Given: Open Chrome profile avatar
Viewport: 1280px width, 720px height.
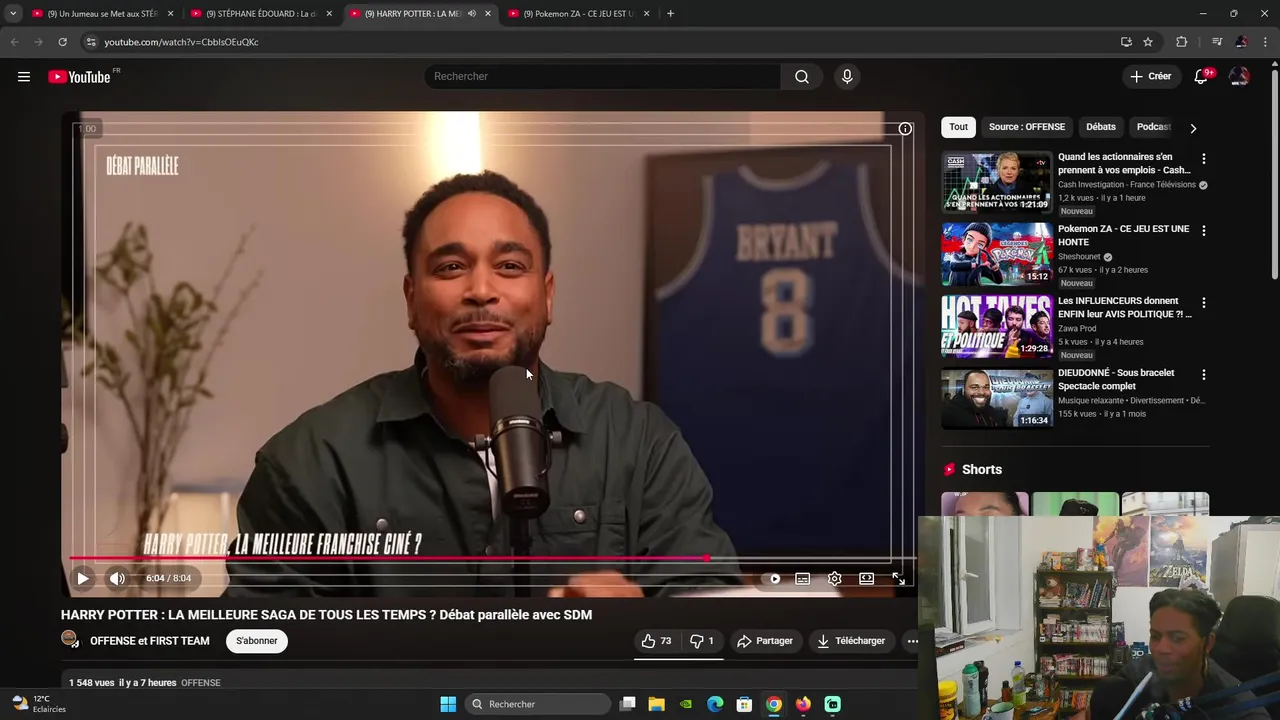Looking at the screenshot, I should coord(1241,42).
